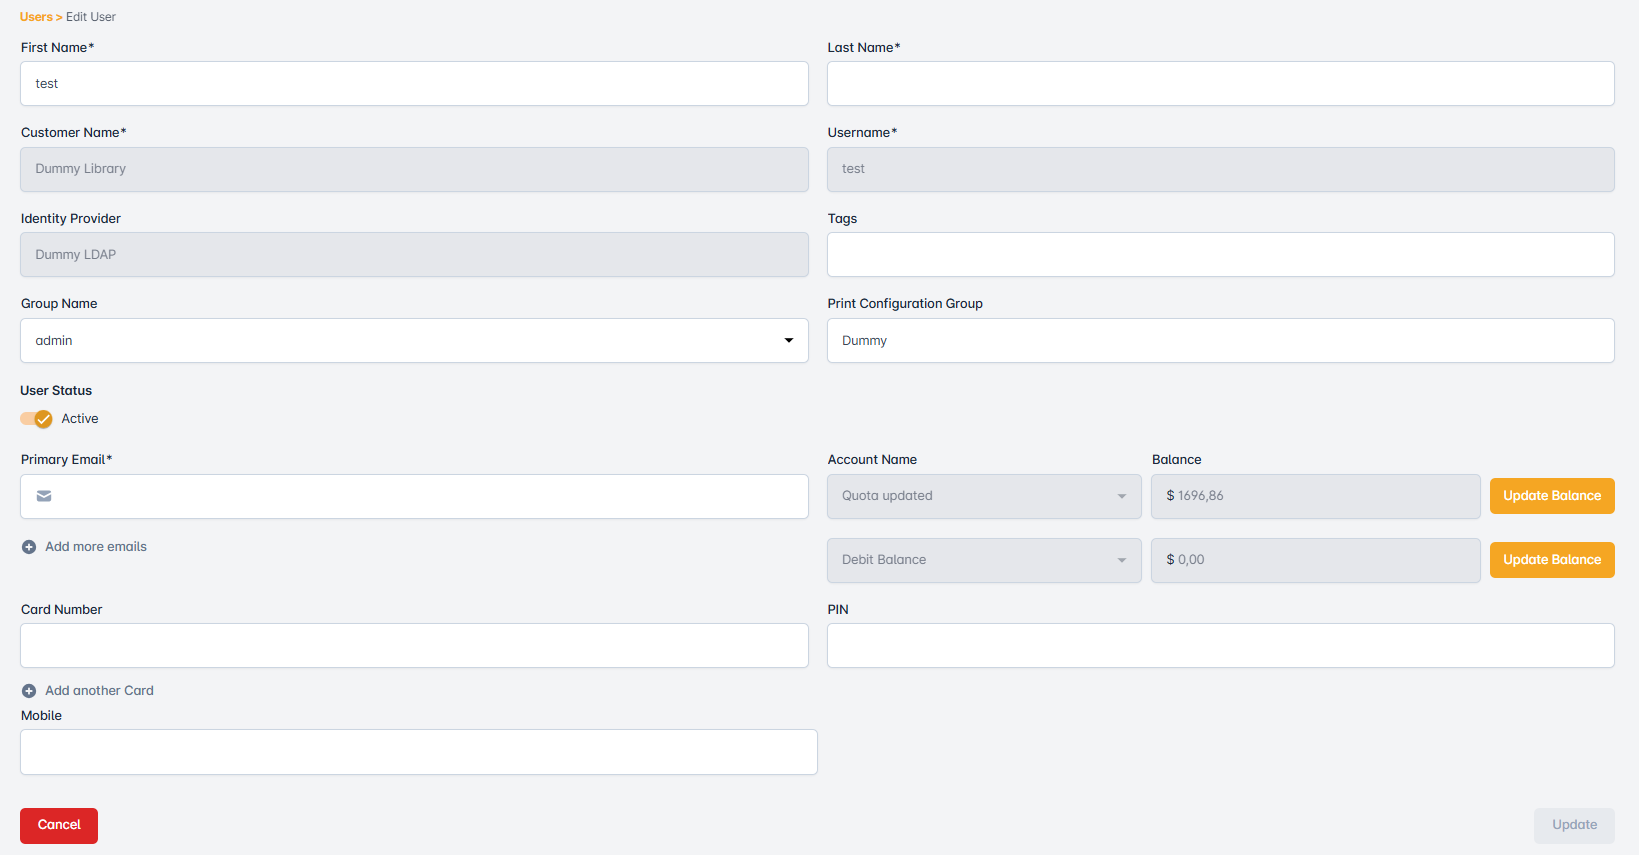Click the Add more emails link
The image size is (1639, 855).
96,547
